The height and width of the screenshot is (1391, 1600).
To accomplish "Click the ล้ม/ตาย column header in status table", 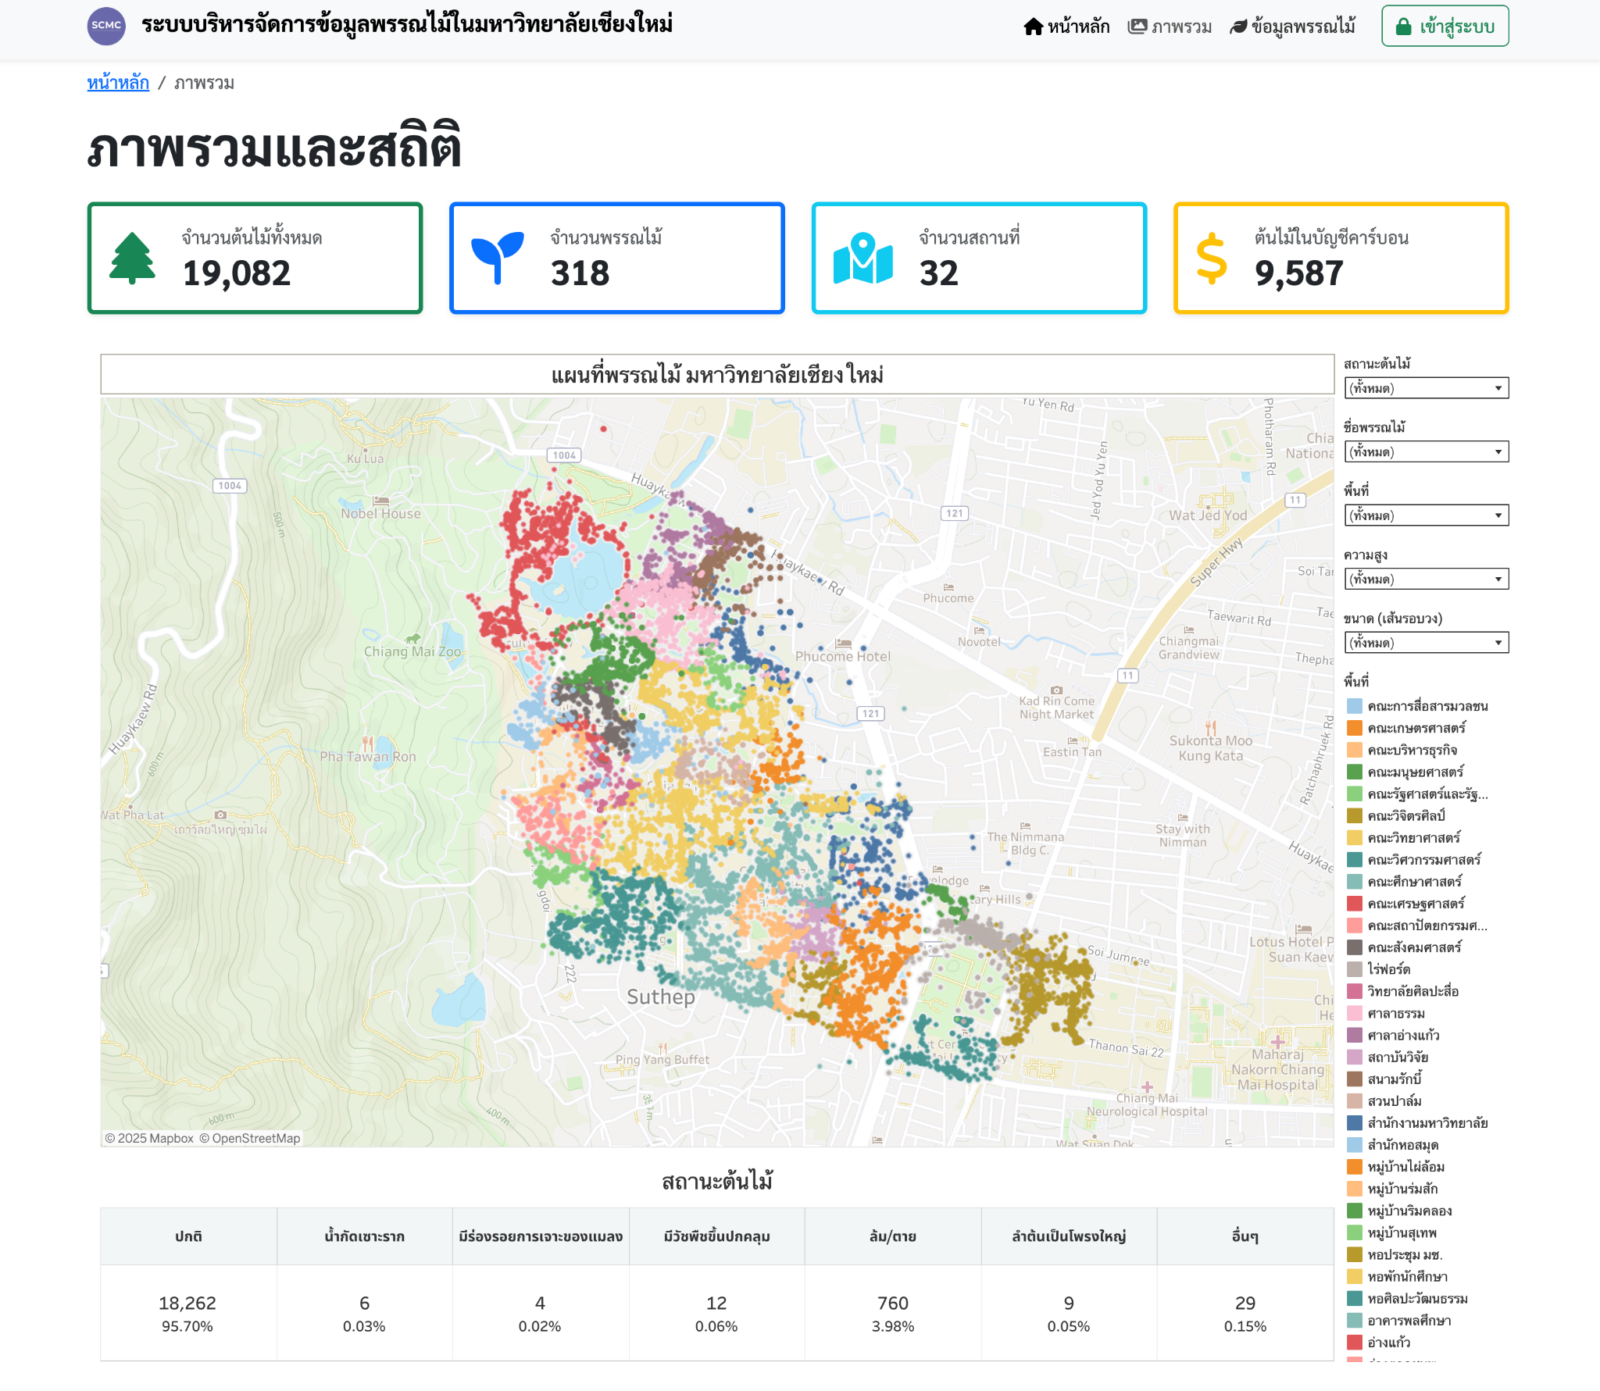I will [892, 1236].
